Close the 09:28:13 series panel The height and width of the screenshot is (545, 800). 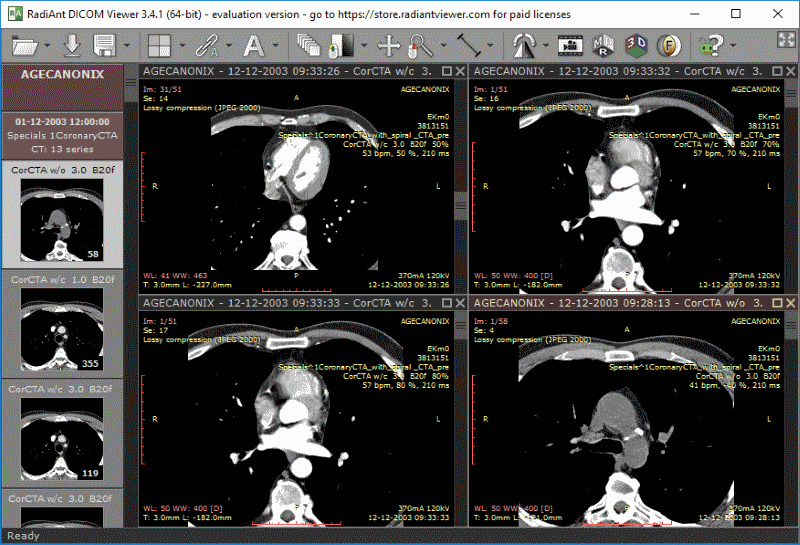[791, 303]
